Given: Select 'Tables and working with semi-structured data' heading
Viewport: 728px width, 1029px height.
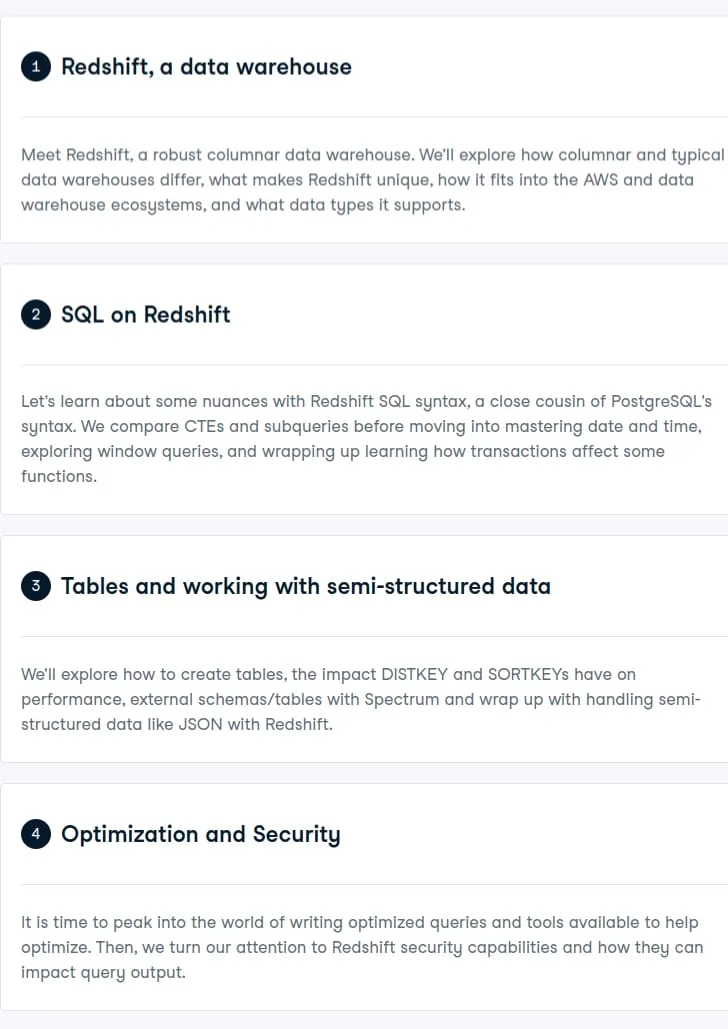Looking at the screenshot, I should pyautogui.click(x=306, y=586).
